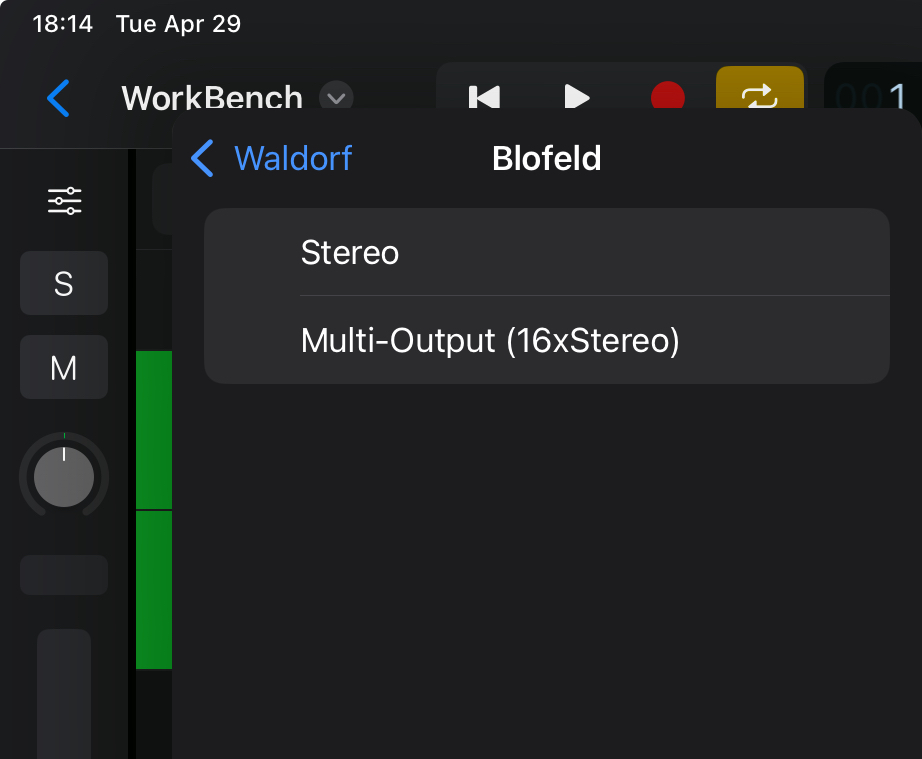Click the track volume fader
The image size is (922, 759).
(64, 693)
